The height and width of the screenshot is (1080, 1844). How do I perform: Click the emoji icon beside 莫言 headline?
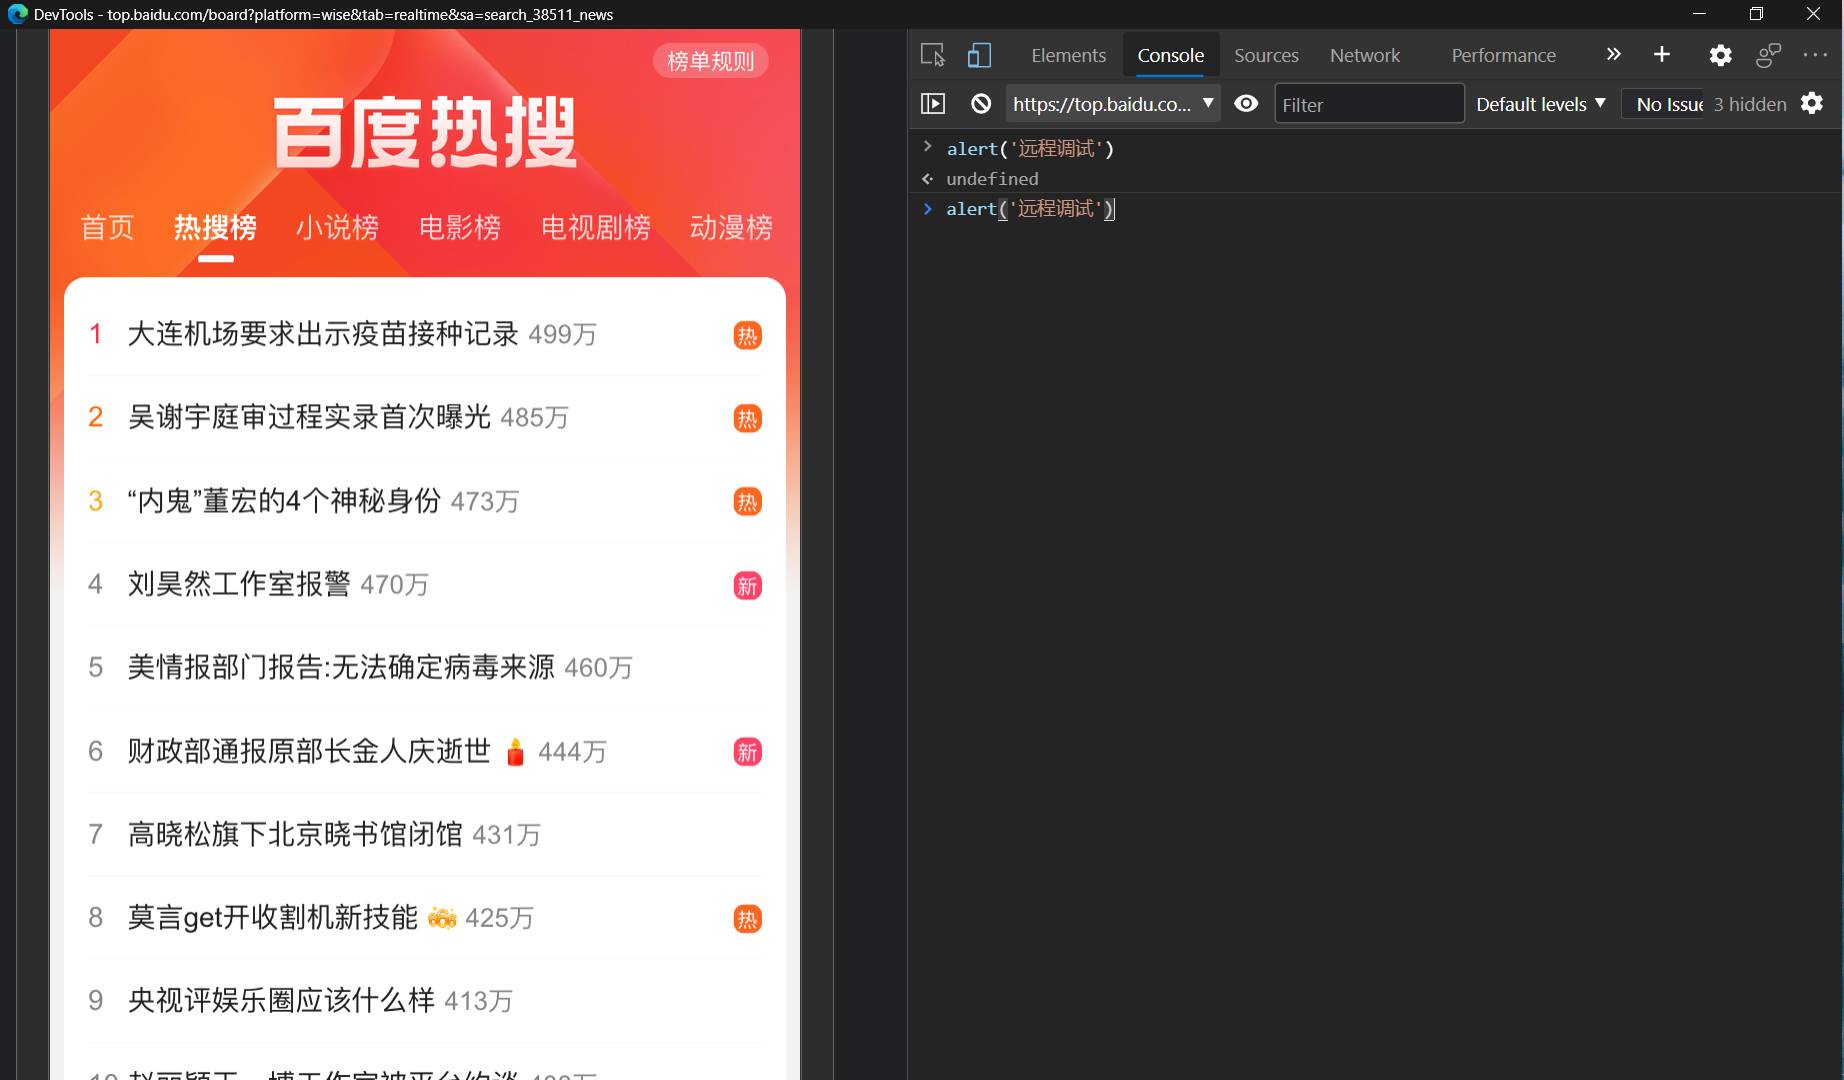442,917
